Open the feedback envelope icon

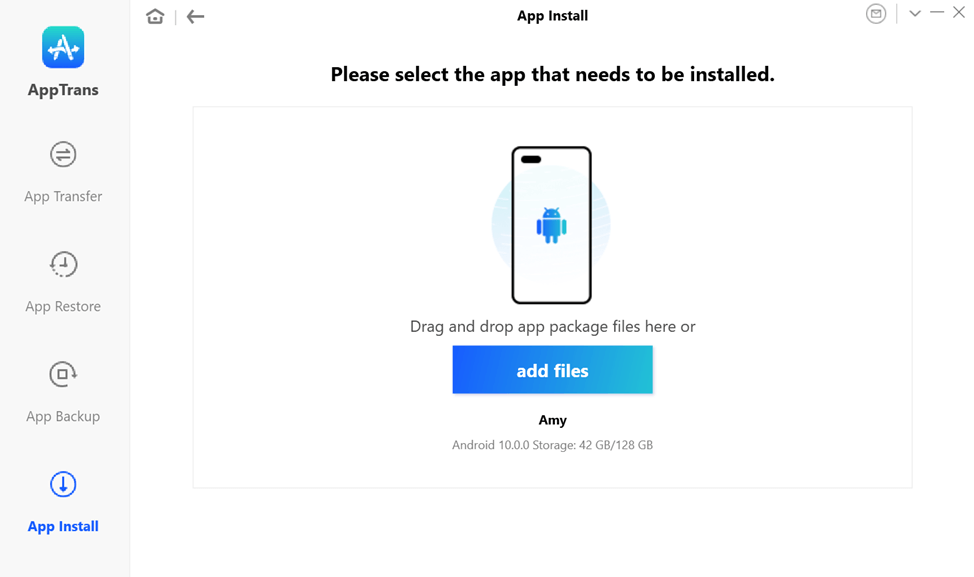pos(876,13)
